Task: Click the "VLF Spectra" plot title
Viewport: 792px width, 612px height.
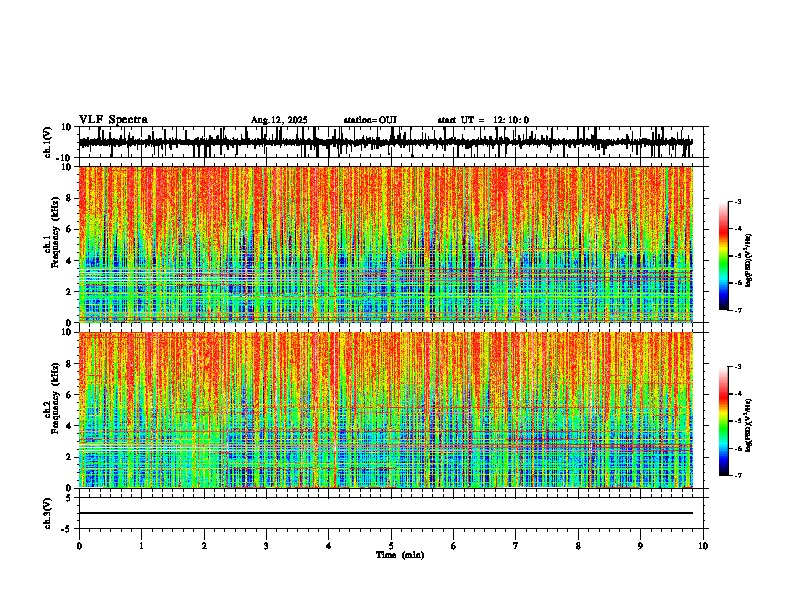Action: pyautogui.click(x=113, y=120)
